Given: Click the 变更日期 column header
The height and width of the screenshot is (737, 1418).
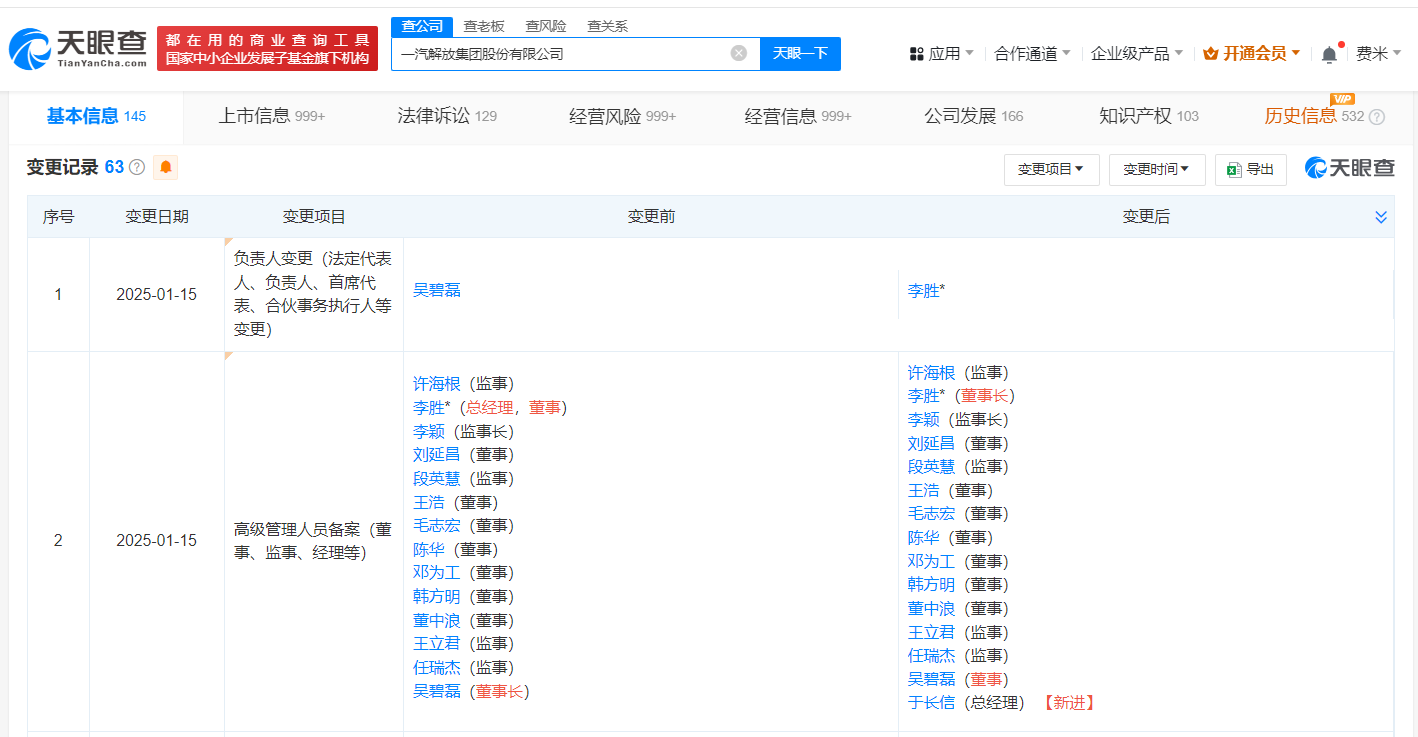Looking at the screenshot, I should 157,217.
